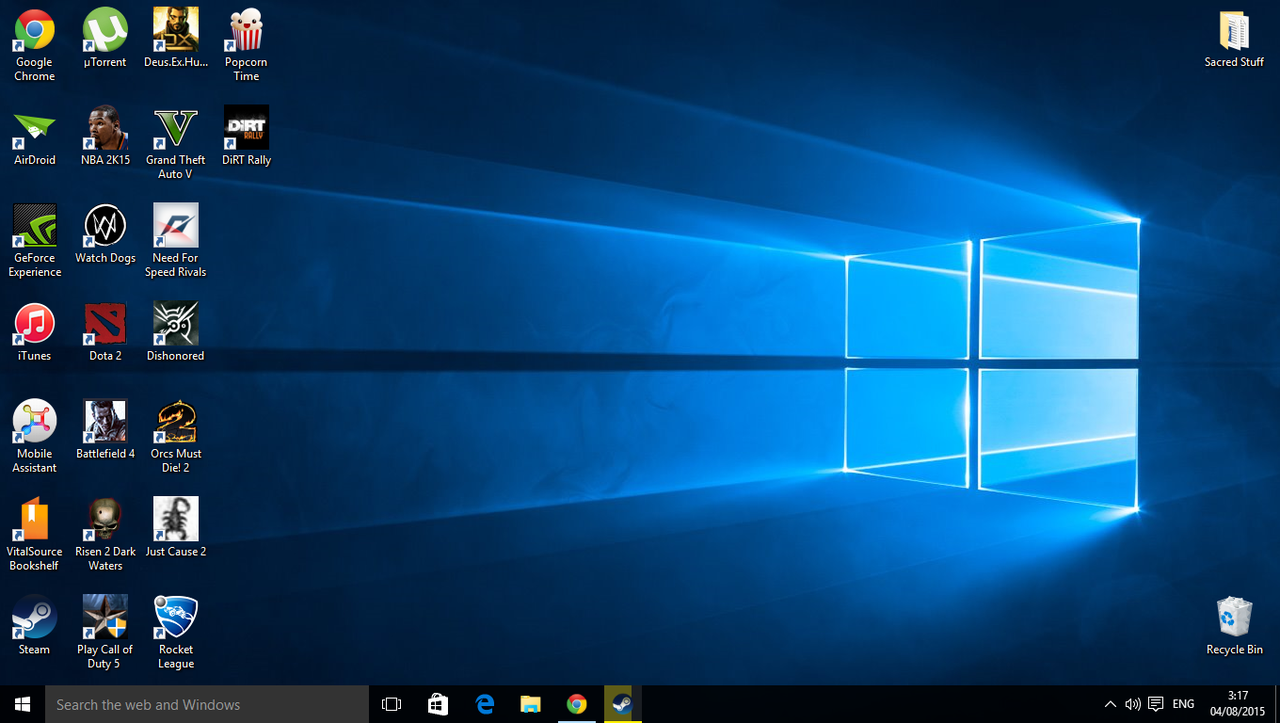Select the Dota 2 desktop icon
Screen dimensions: 1280x723
[x=105, y=332]
